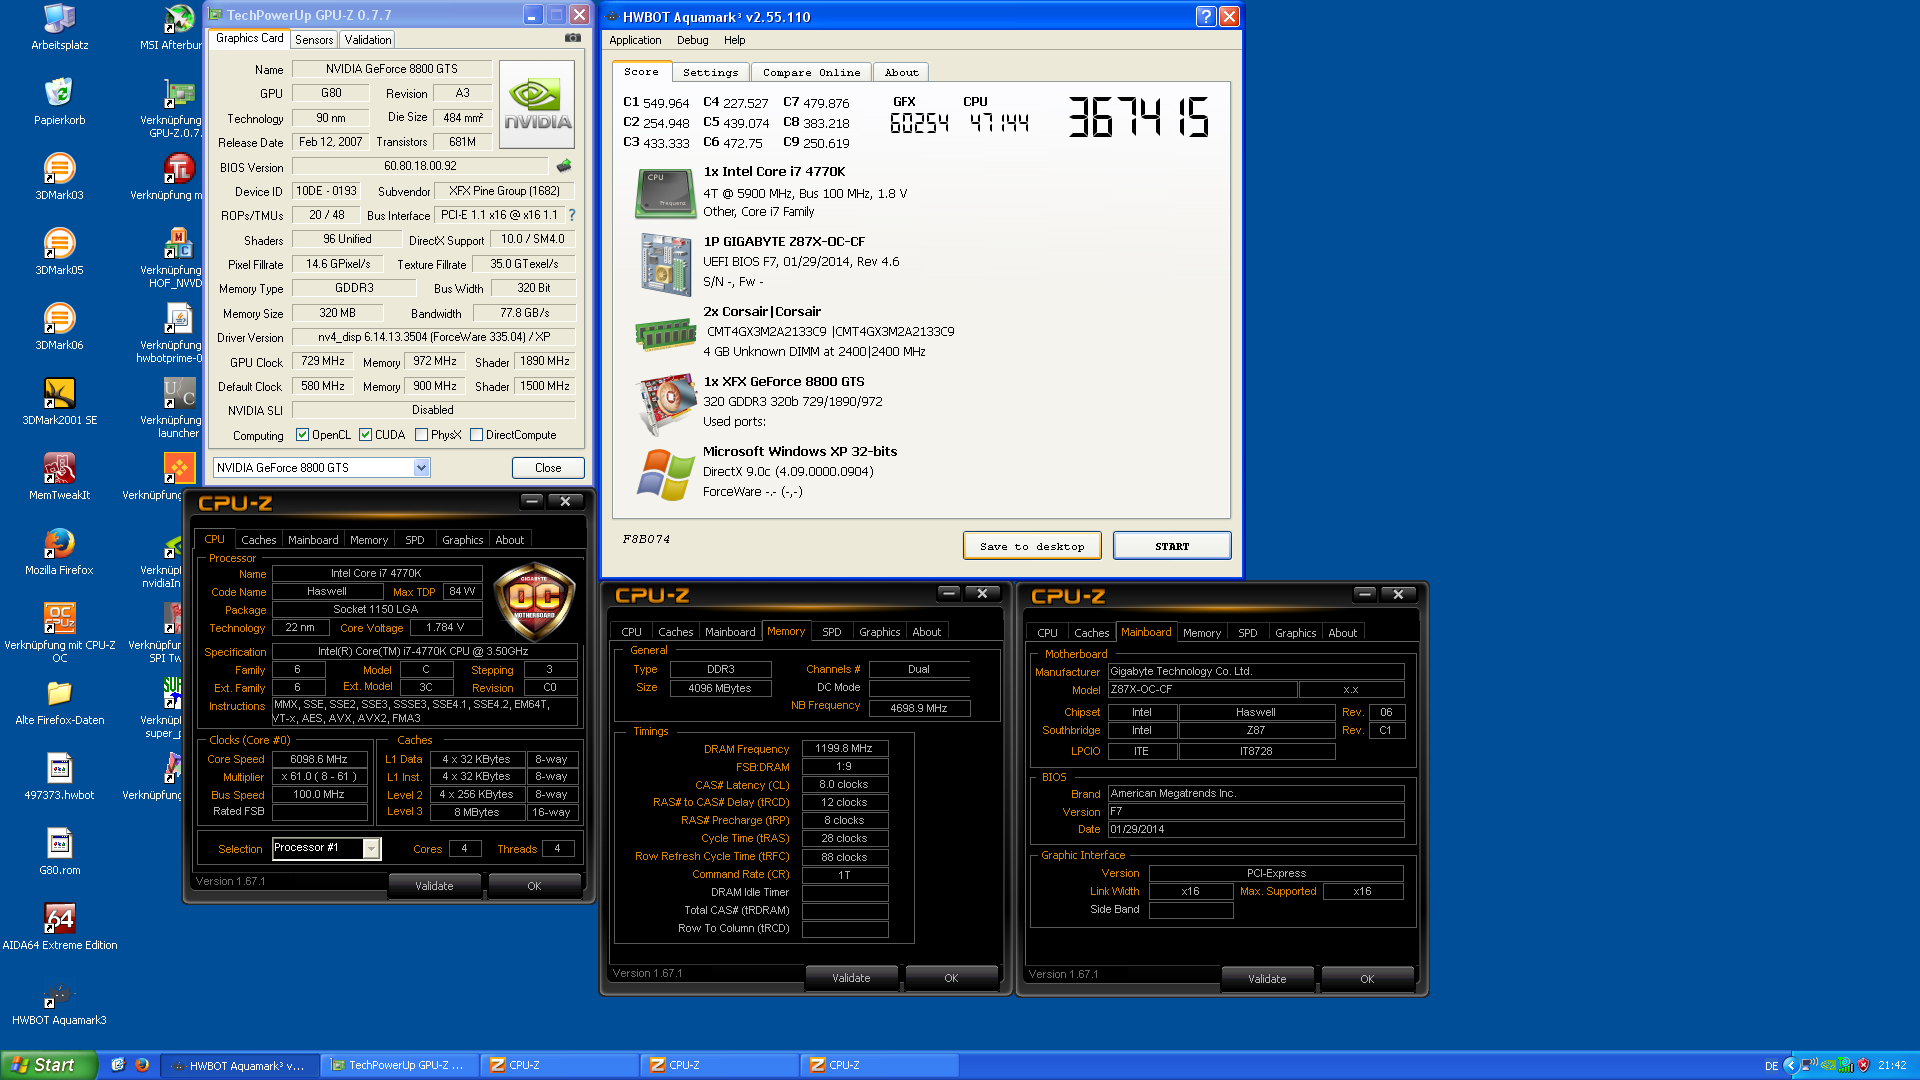The image size is (1920, 1080).
Task: Open the Application menu in Aquamark
Action: point(635,40)
